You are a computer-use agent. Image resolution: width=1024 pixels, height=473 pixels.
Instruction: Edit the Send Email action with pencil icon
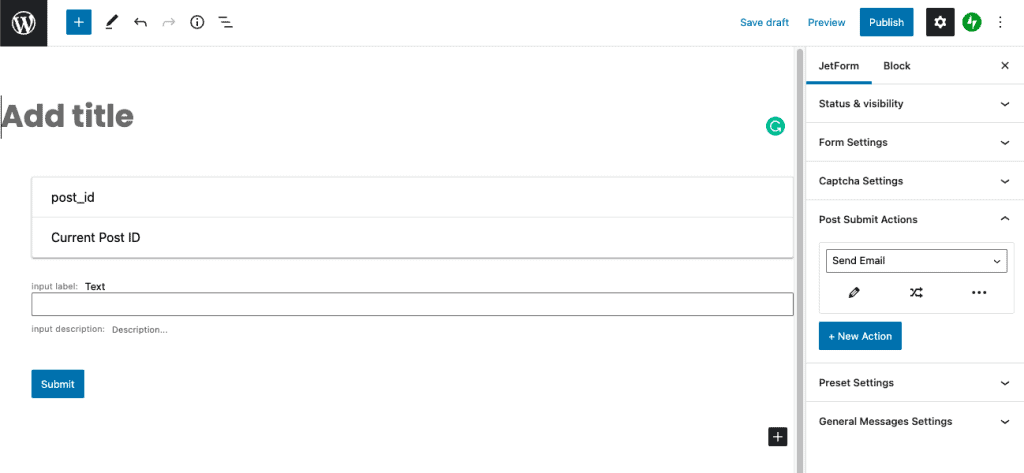point(854,293)
